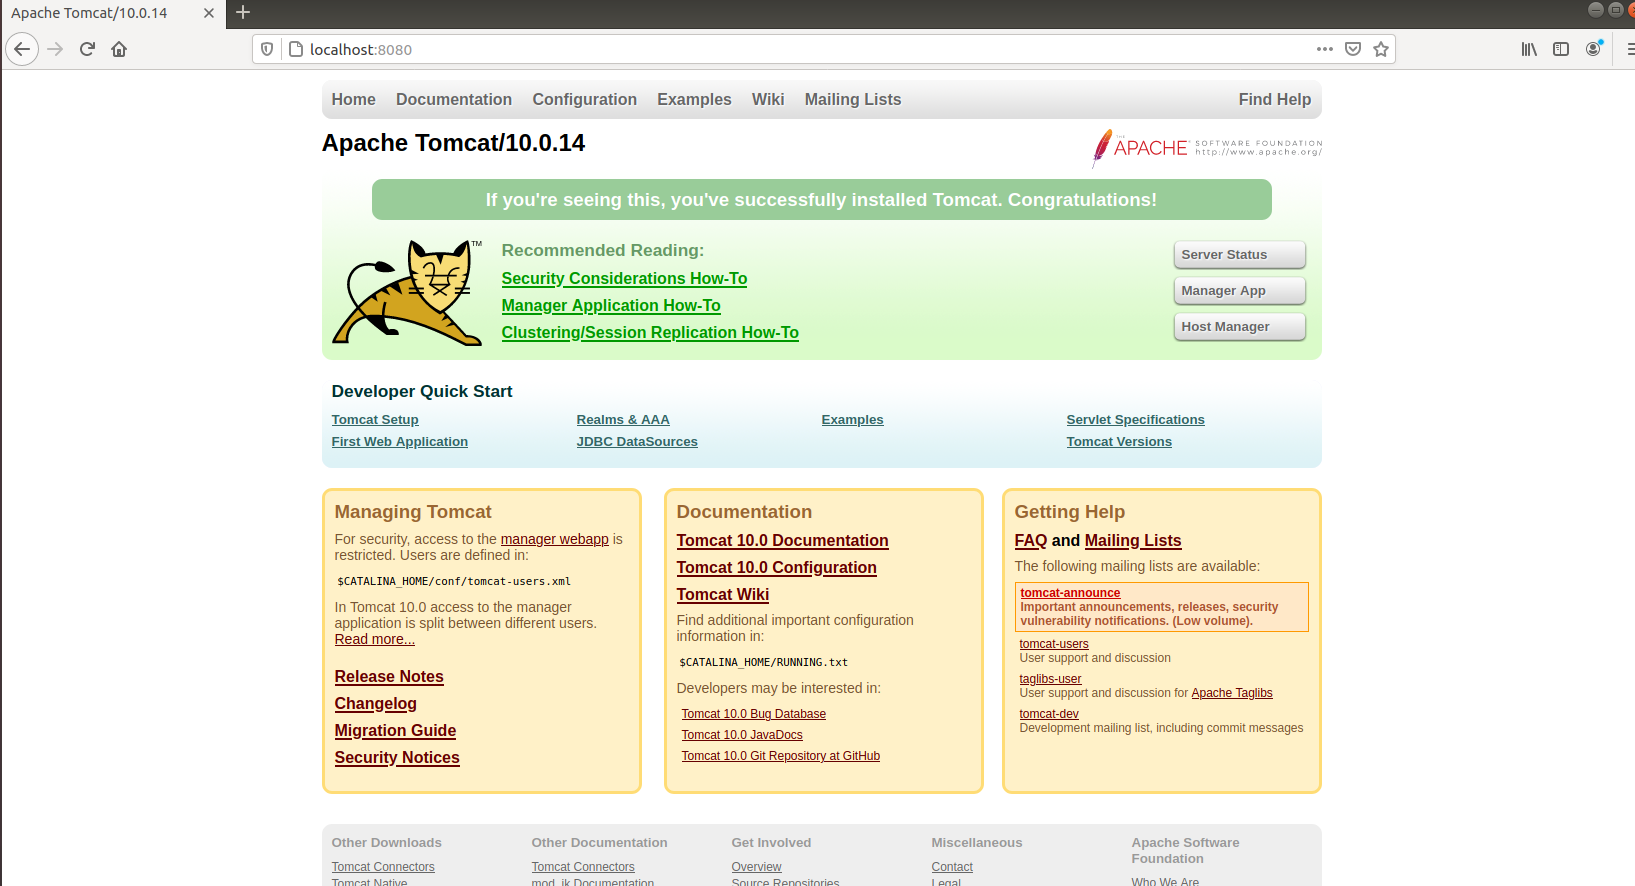Click Find Help in the nav bar

coord(1275,100)
